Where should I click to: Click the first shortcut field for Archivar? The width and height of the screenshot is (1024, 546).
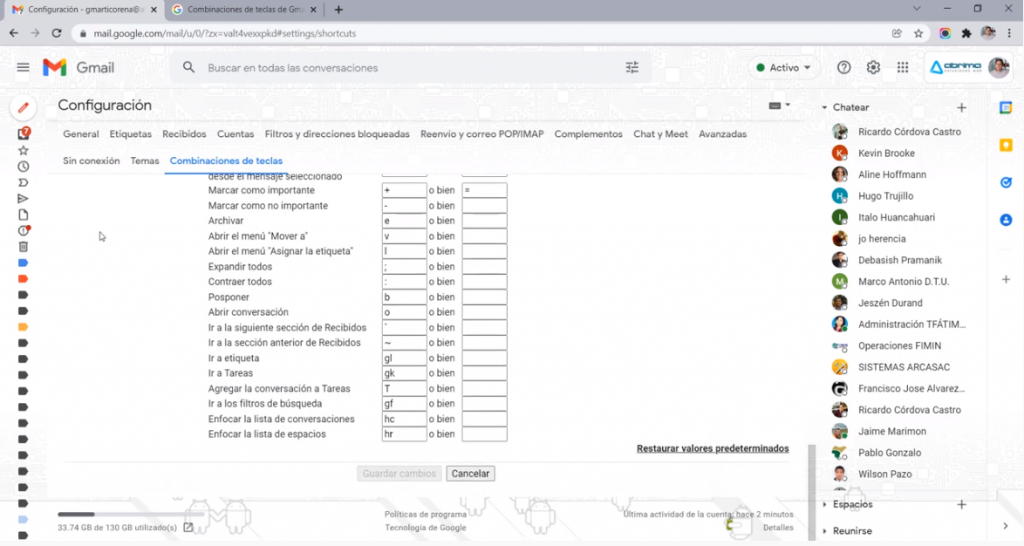point(404,221)
